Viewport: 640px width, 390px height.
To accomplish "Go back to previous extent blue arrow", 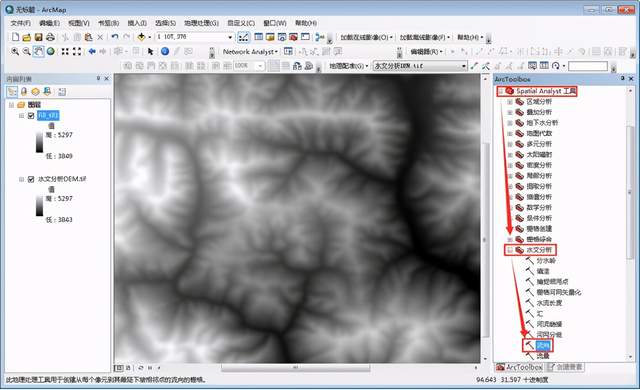I will 92,51.
